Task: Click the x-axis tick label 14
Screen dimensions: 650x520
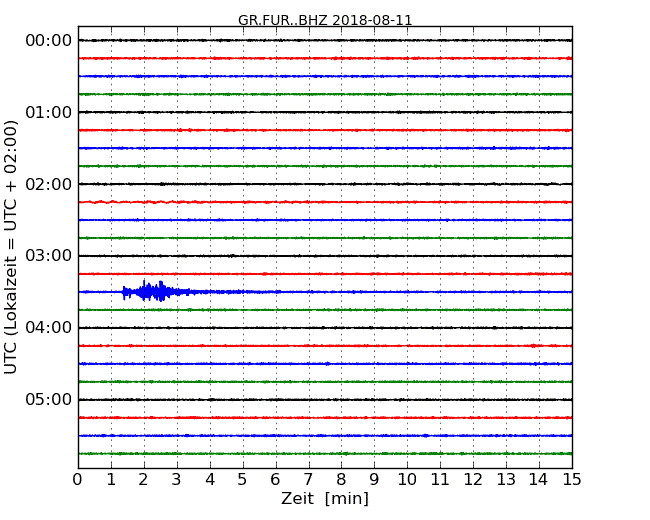Action: tap(539, 480)
